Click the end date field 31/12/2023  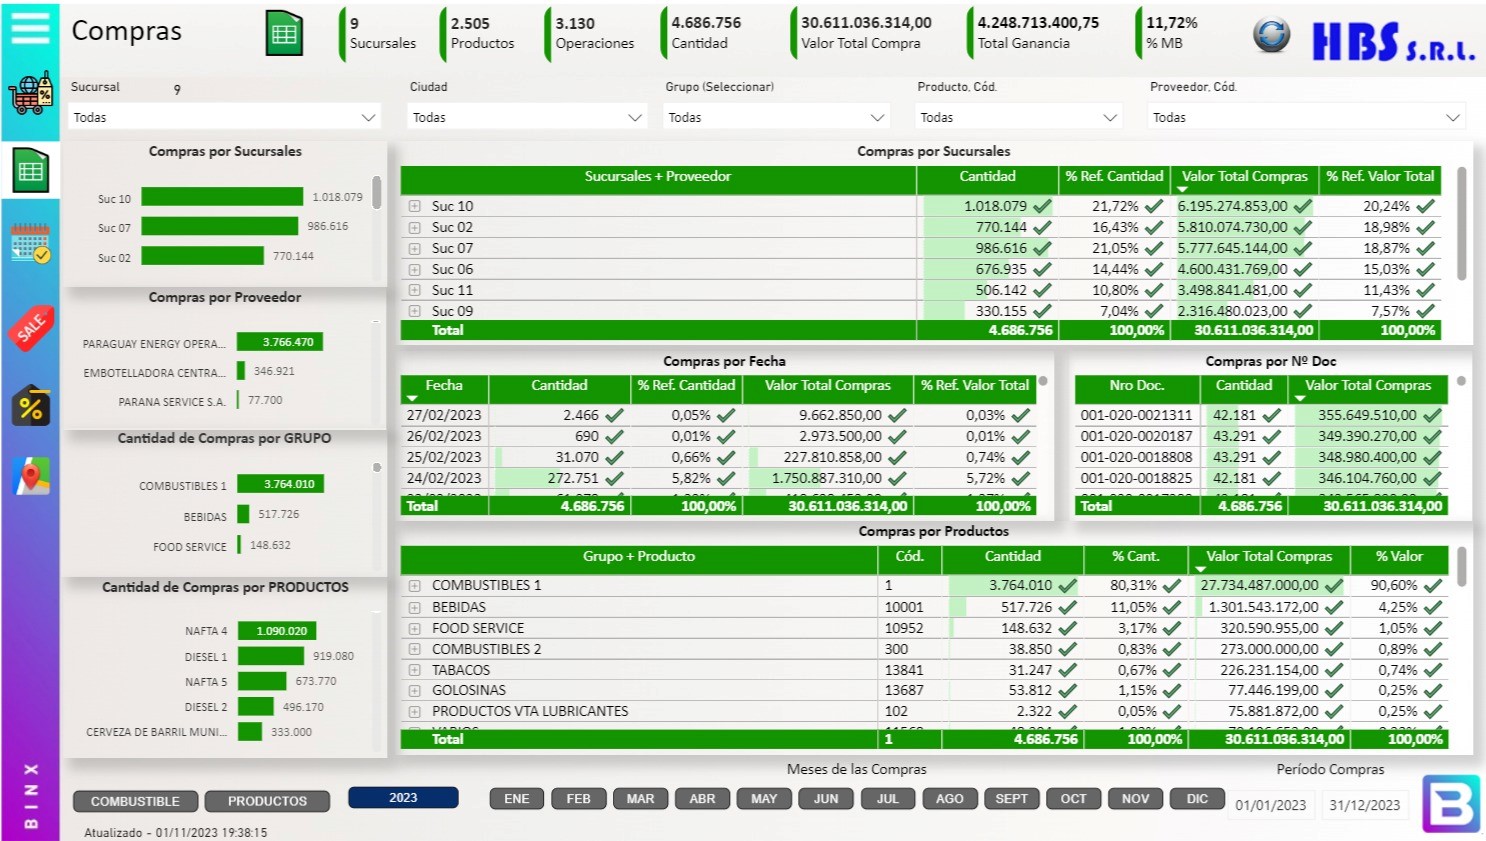(1365, 805)
